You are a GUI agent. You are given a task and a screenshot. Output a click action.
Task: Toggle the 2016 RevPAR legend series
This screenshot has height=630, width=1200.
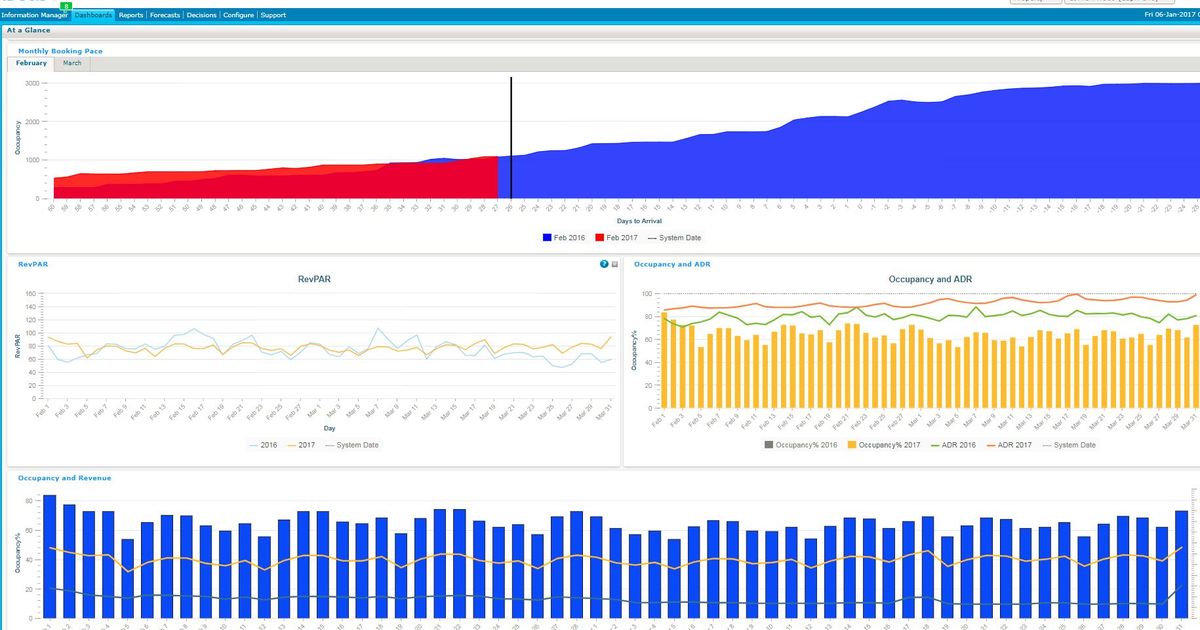(264, 444)
